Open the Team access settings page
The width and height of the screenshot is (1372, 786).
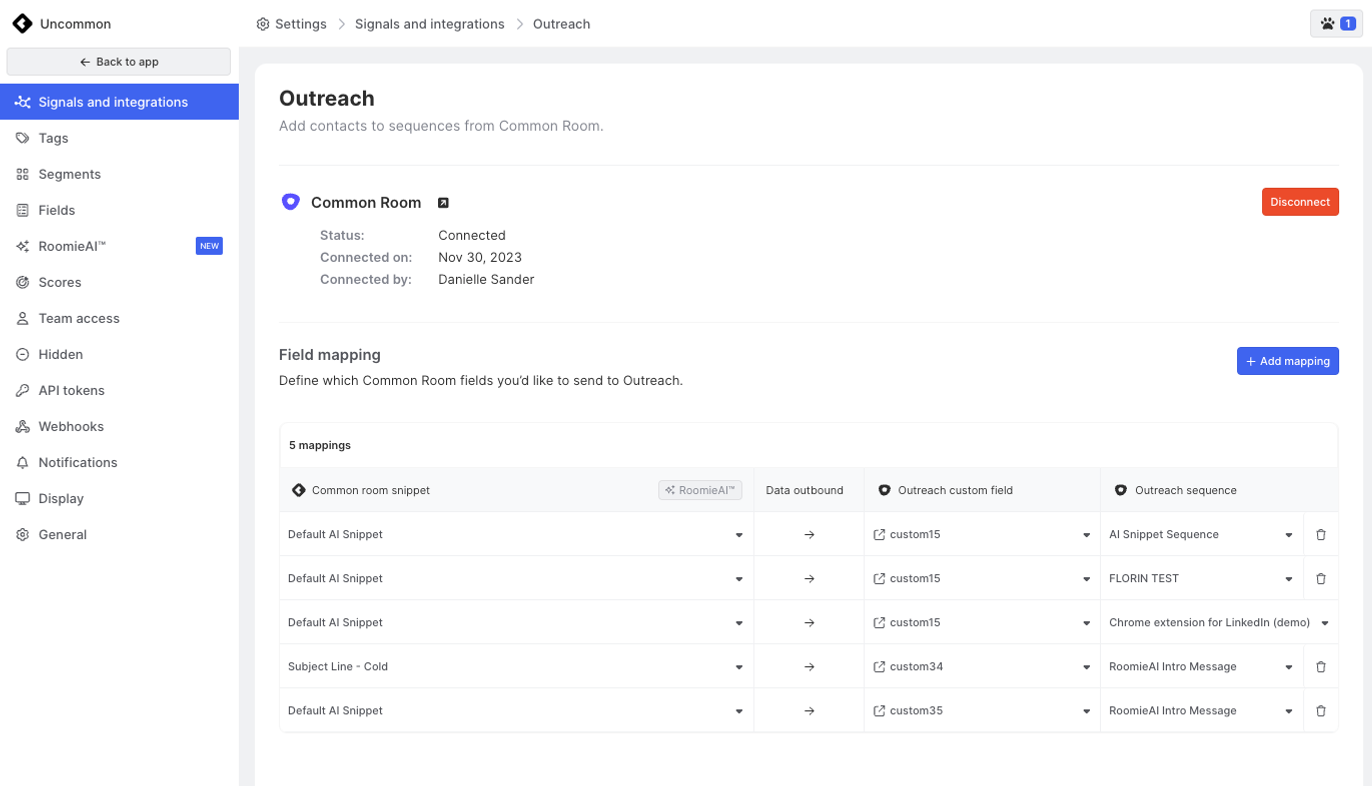[x=119, y=318]
